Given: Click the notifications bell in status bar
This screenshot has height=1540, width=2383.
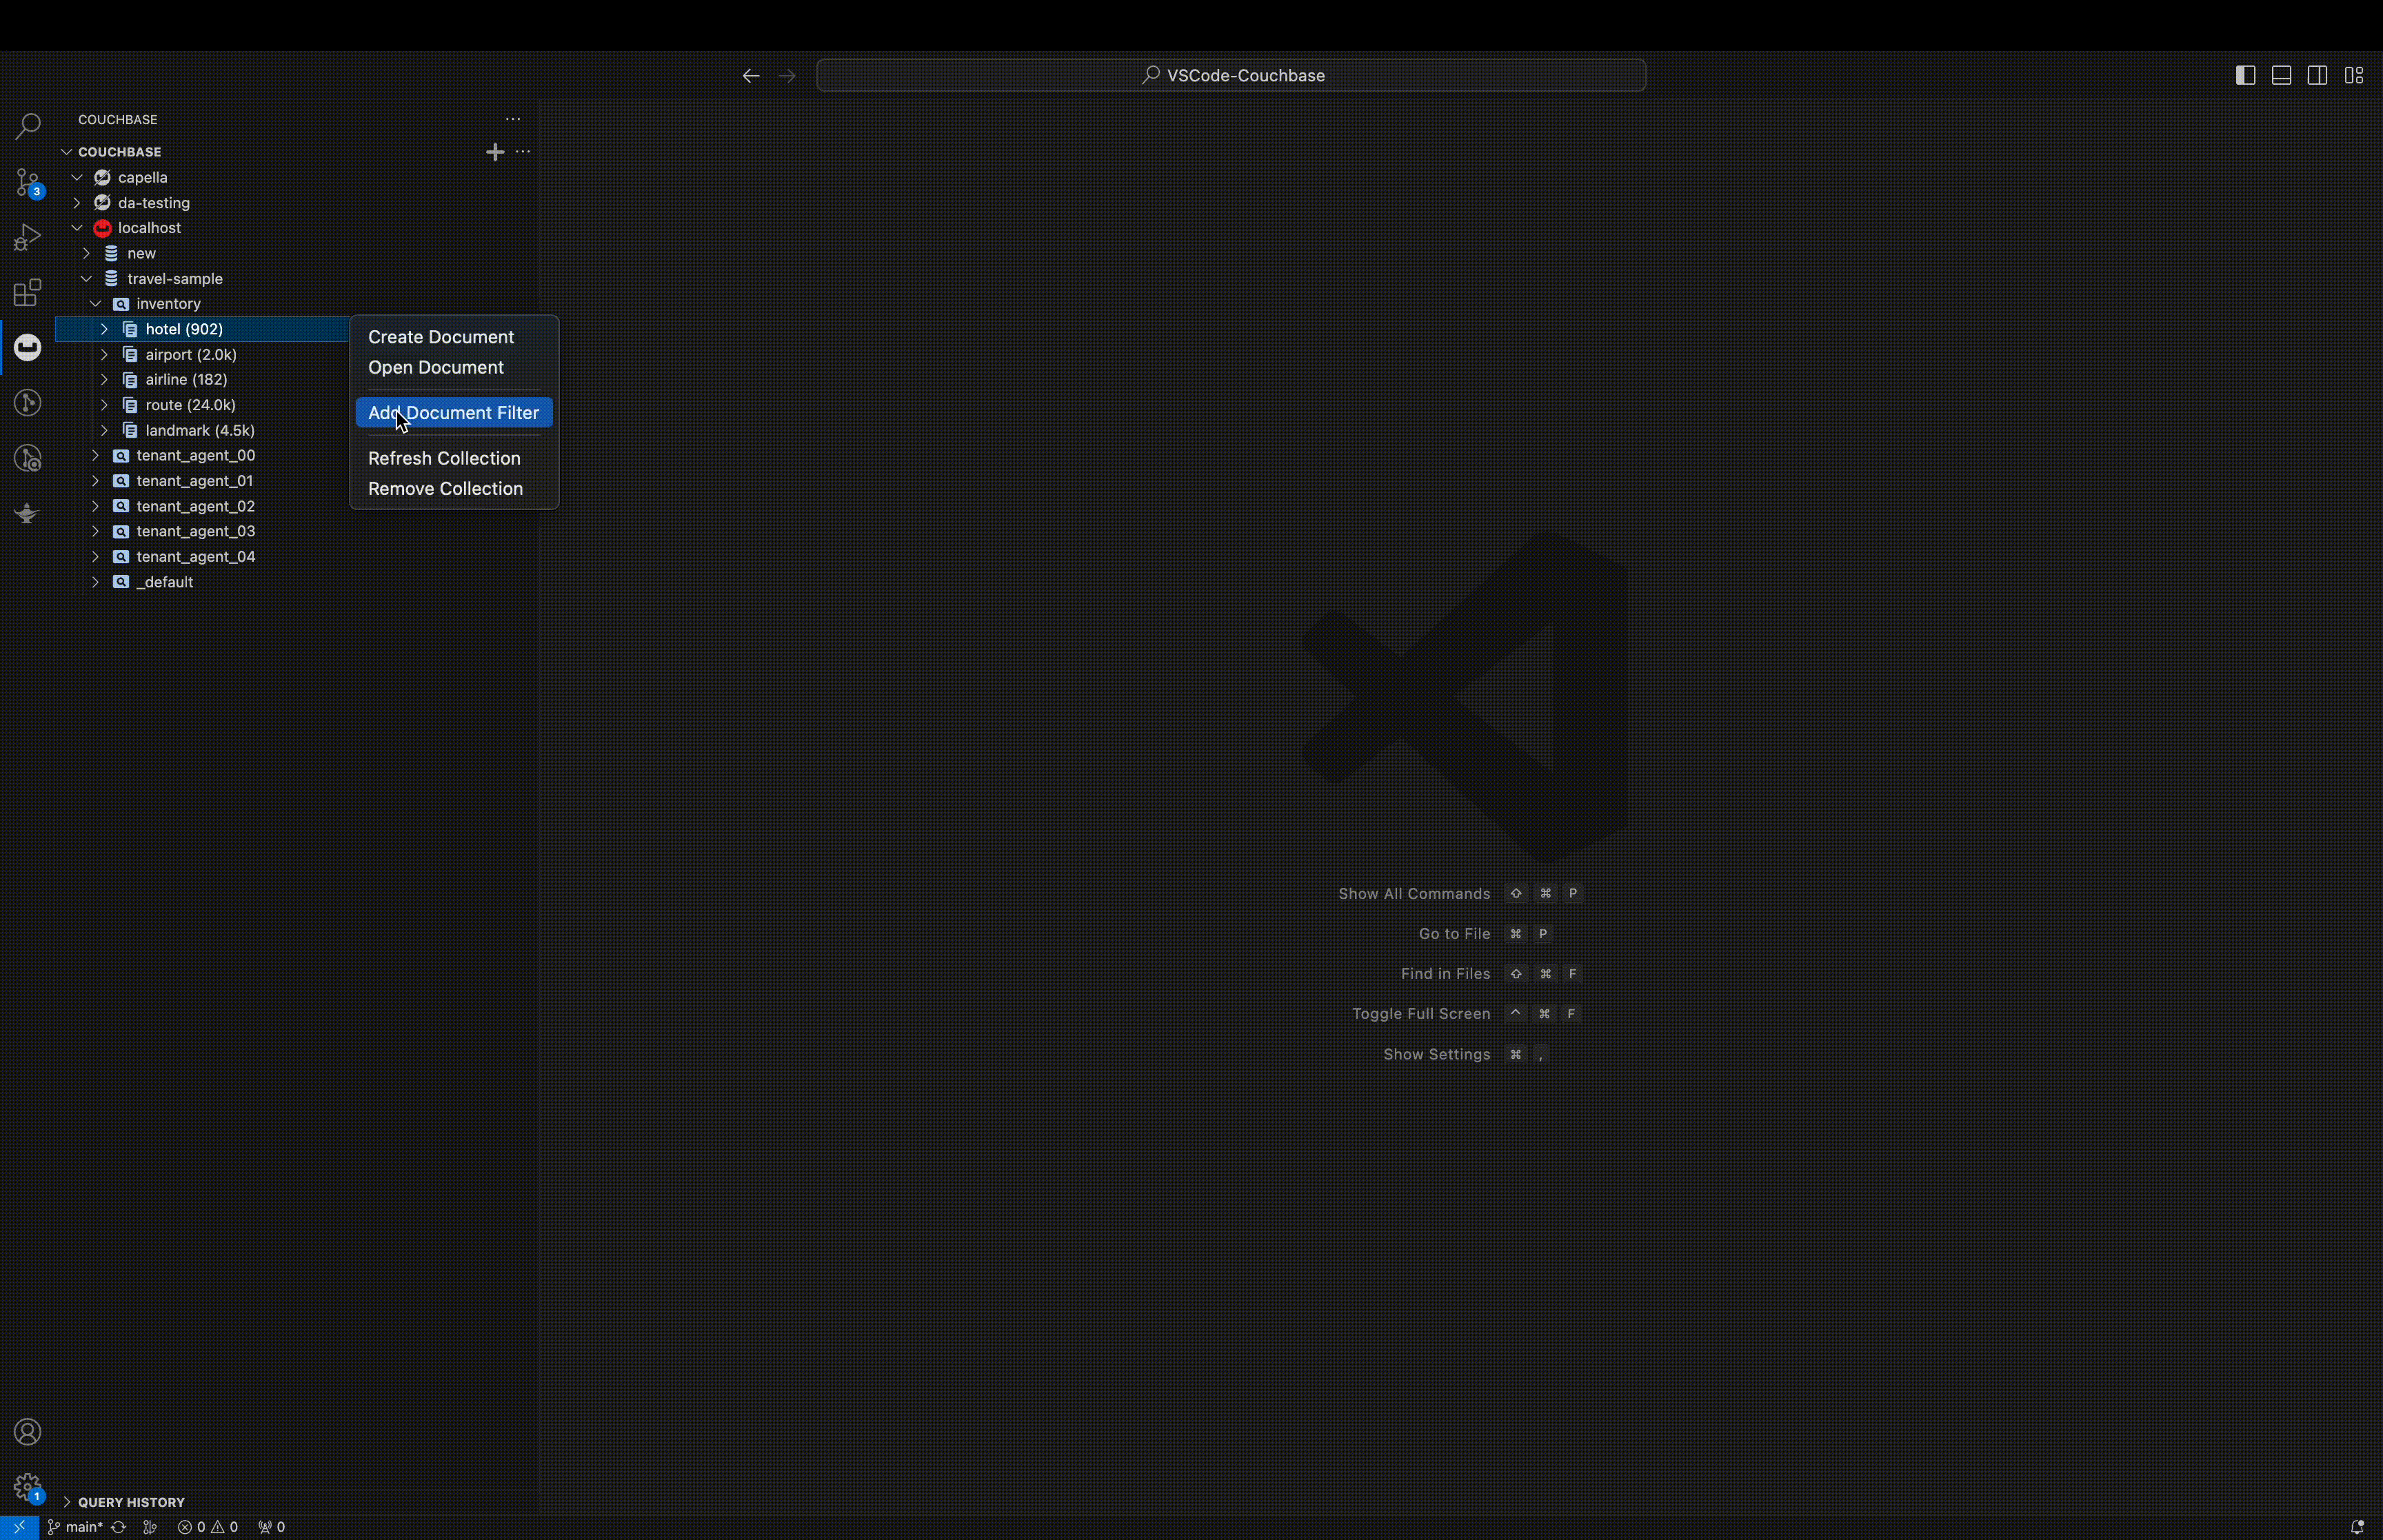Looking at the screenshot, I should (x=2356, y=1527).
